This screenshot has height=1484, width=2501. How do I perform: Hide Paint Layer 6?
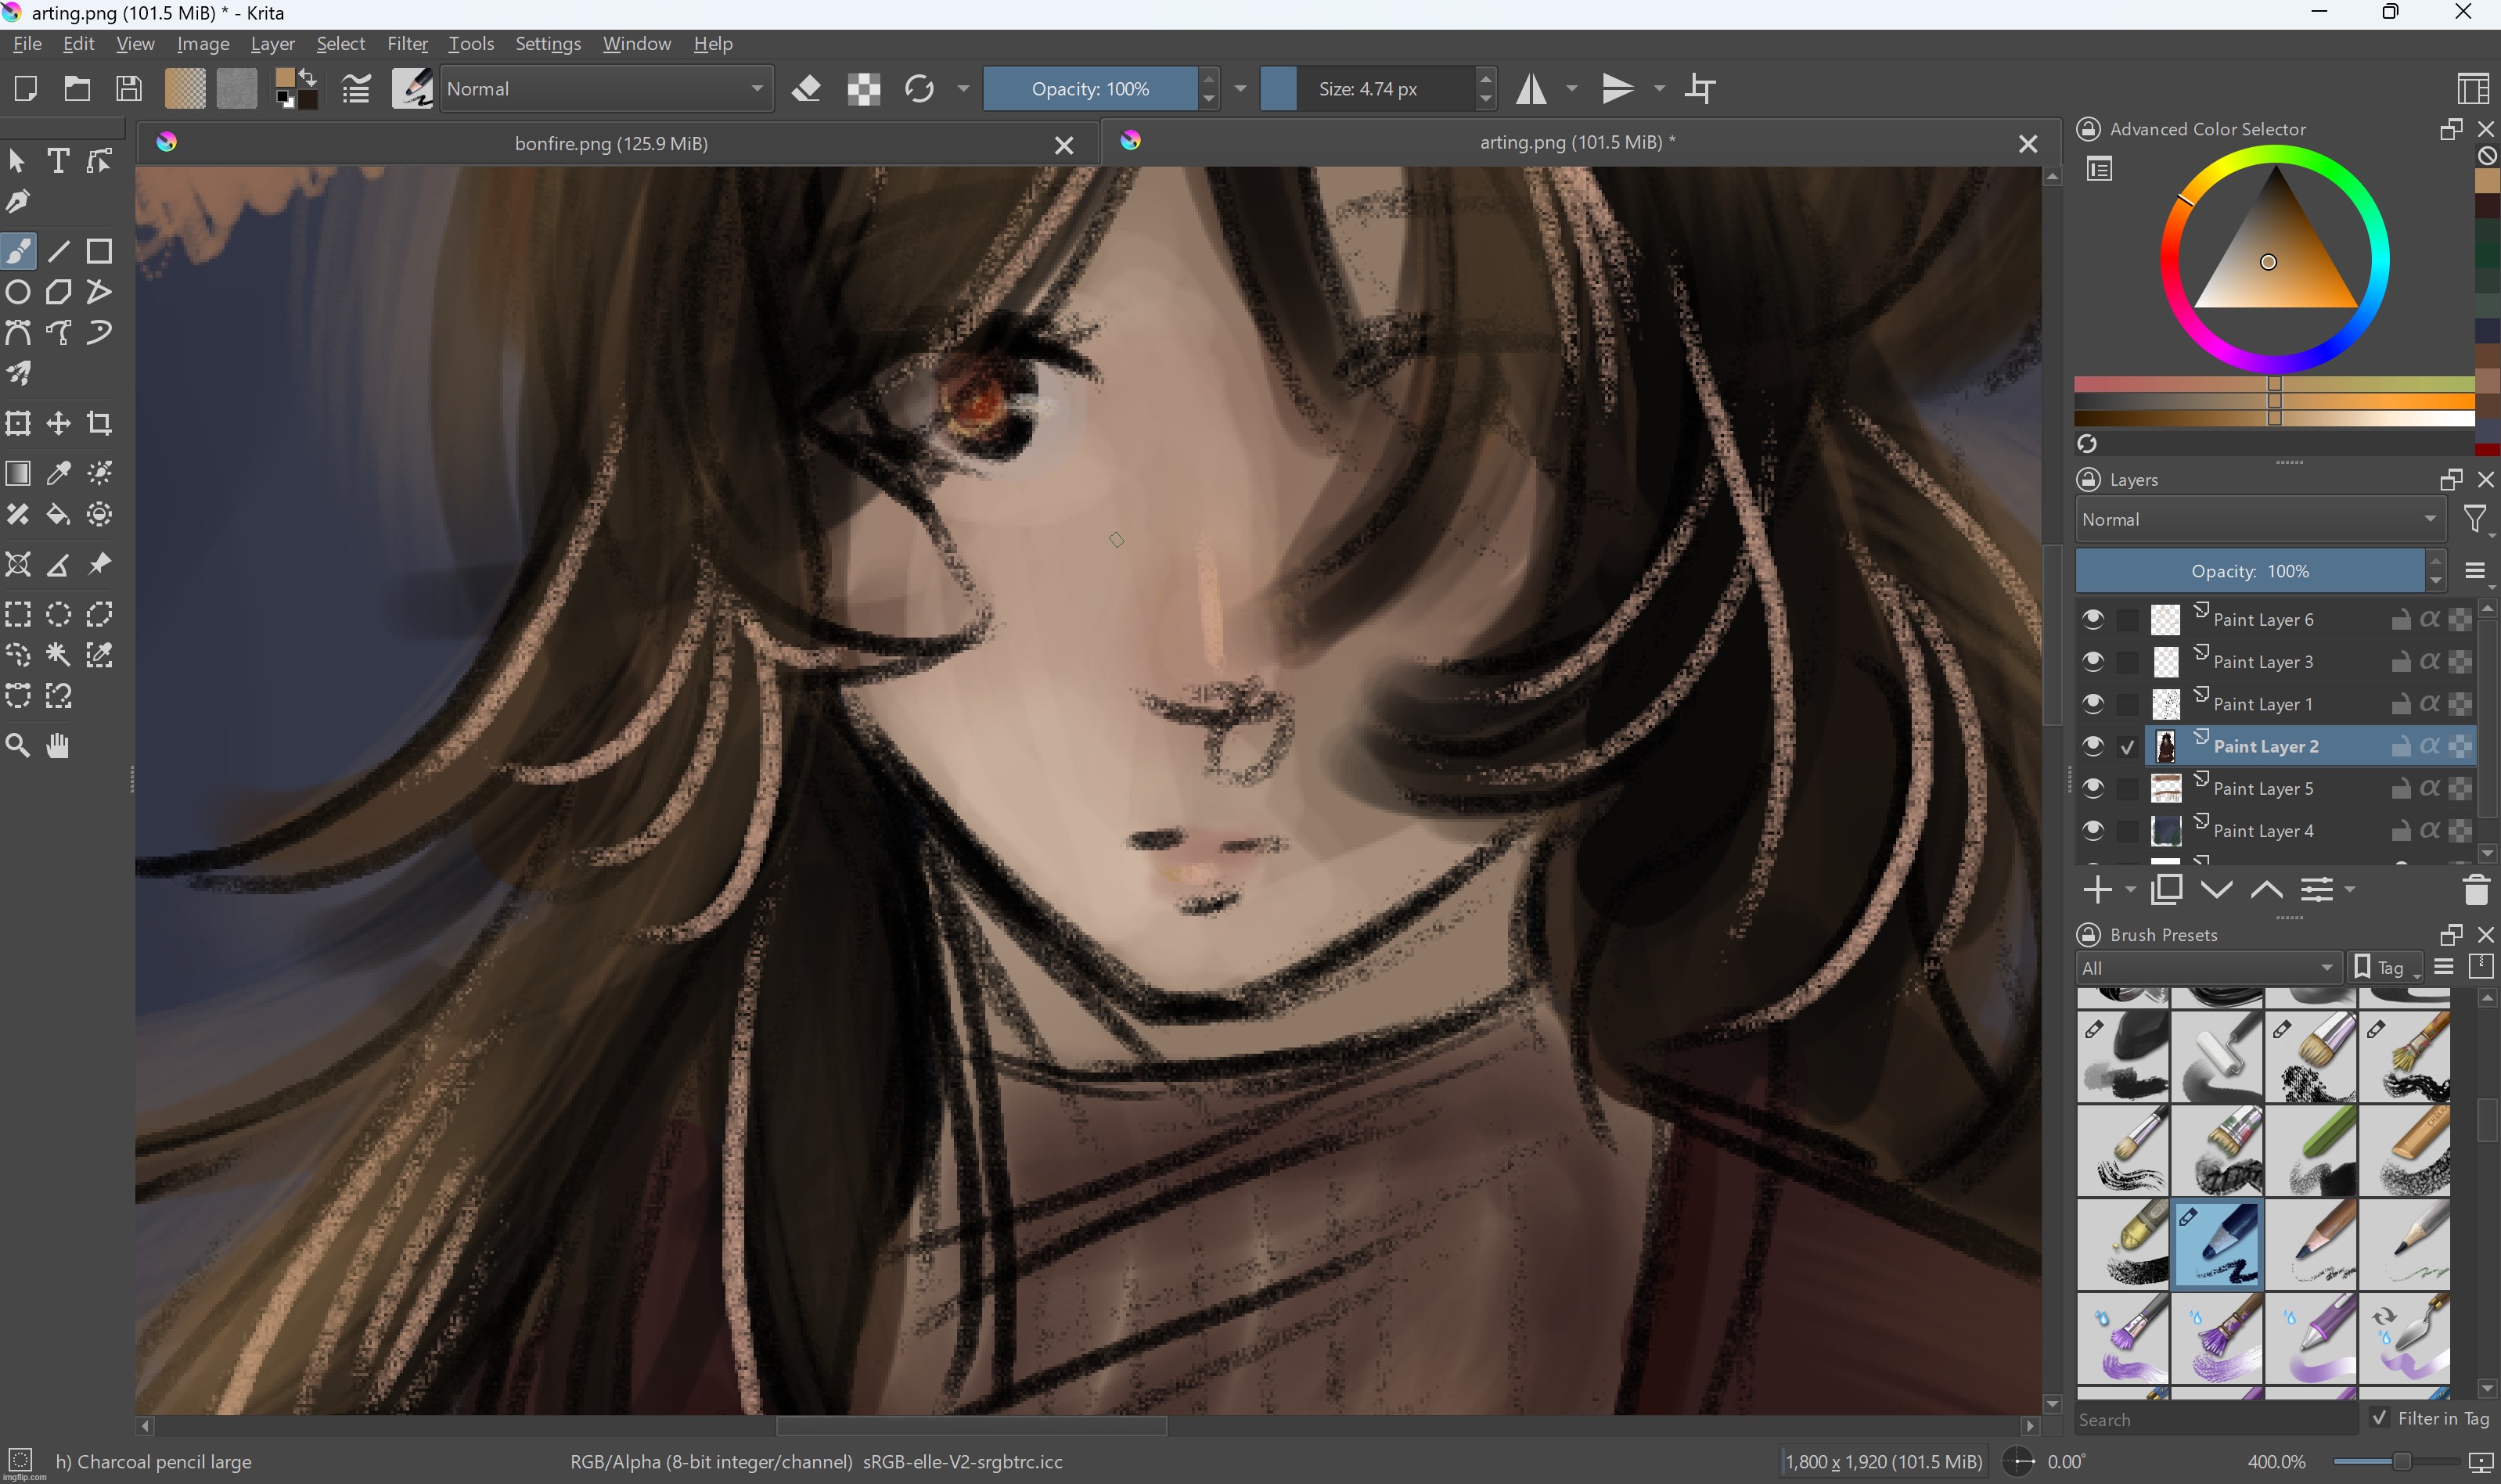click(x=2093, y=620)
